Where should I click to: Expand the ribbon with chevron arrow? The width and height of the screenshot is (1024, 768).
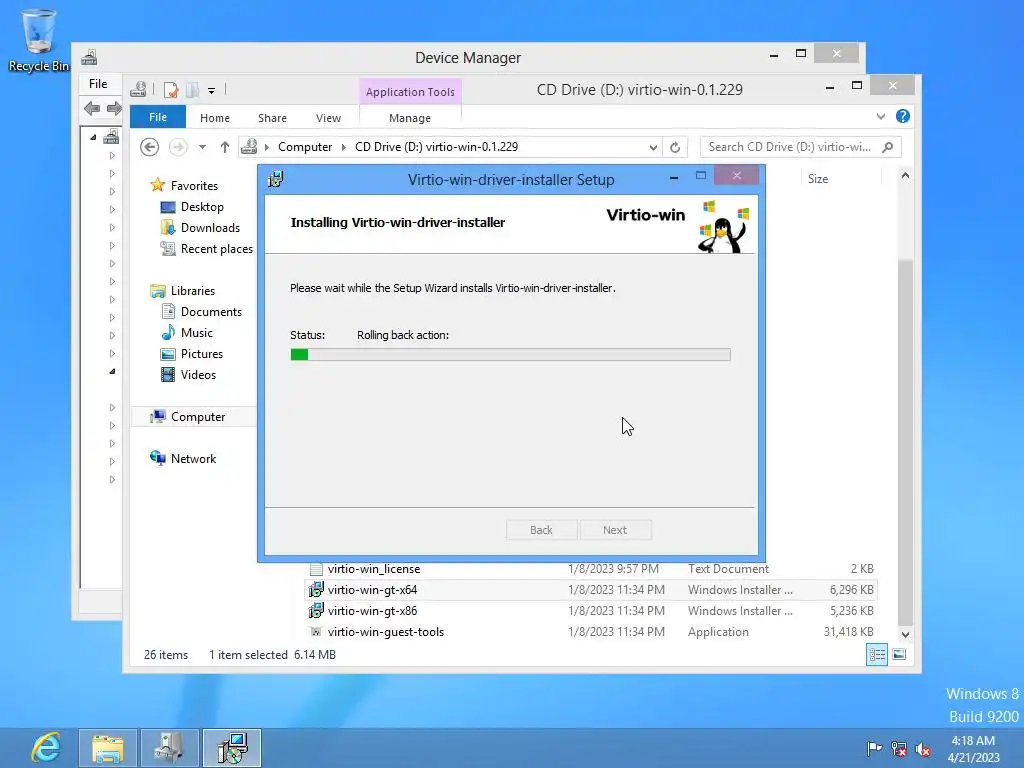[881, 117]
